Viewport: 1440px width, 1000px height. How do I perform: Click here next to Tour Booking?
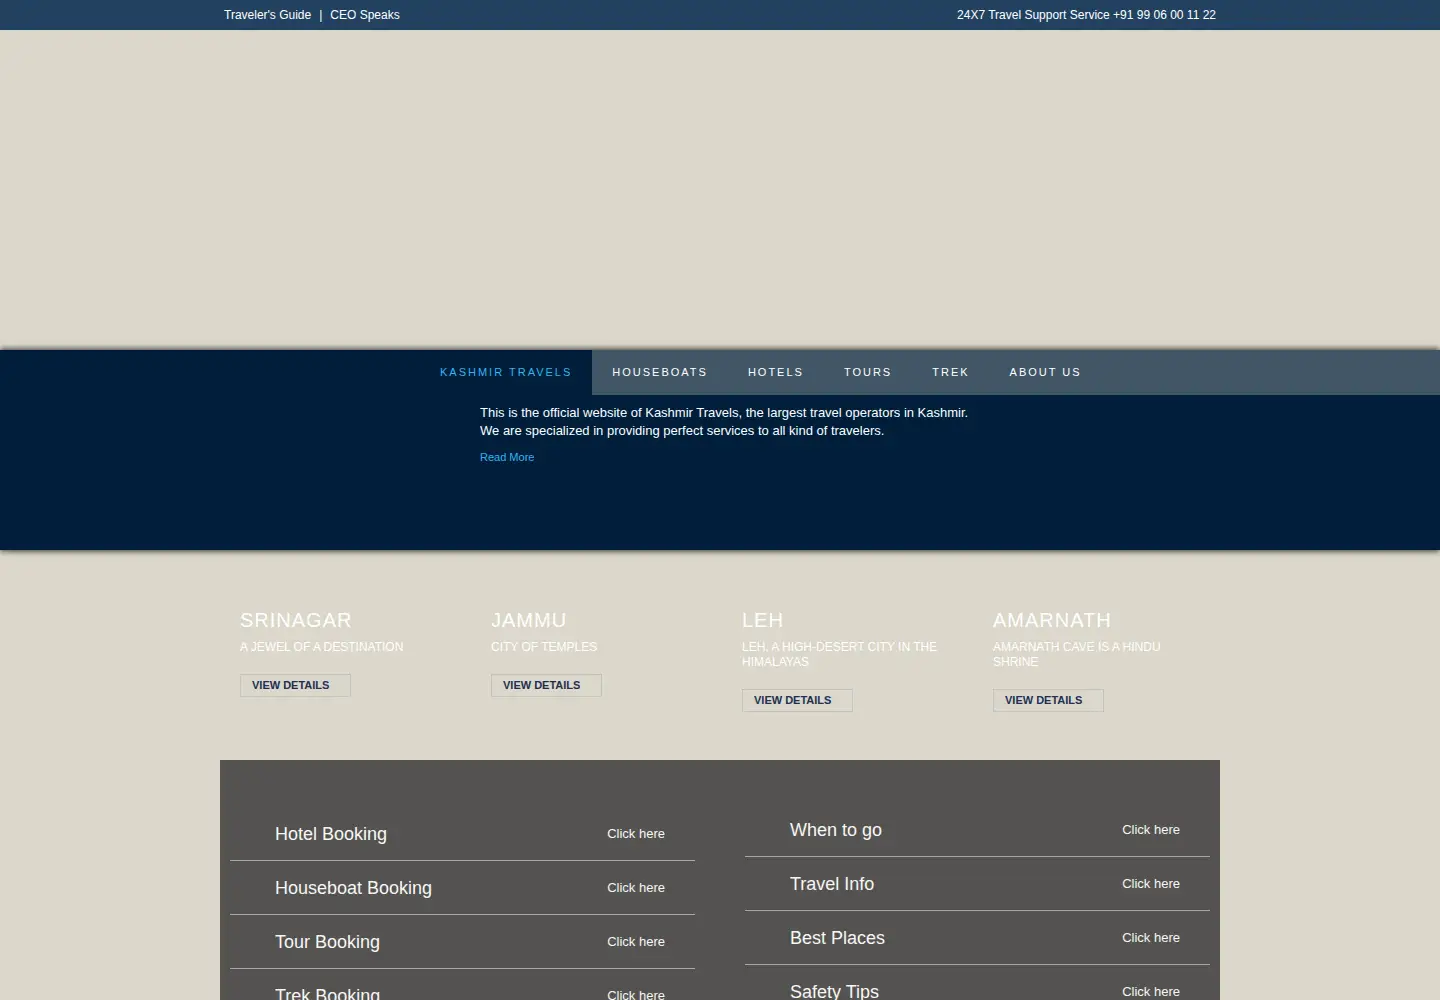[x=636, y=942]
